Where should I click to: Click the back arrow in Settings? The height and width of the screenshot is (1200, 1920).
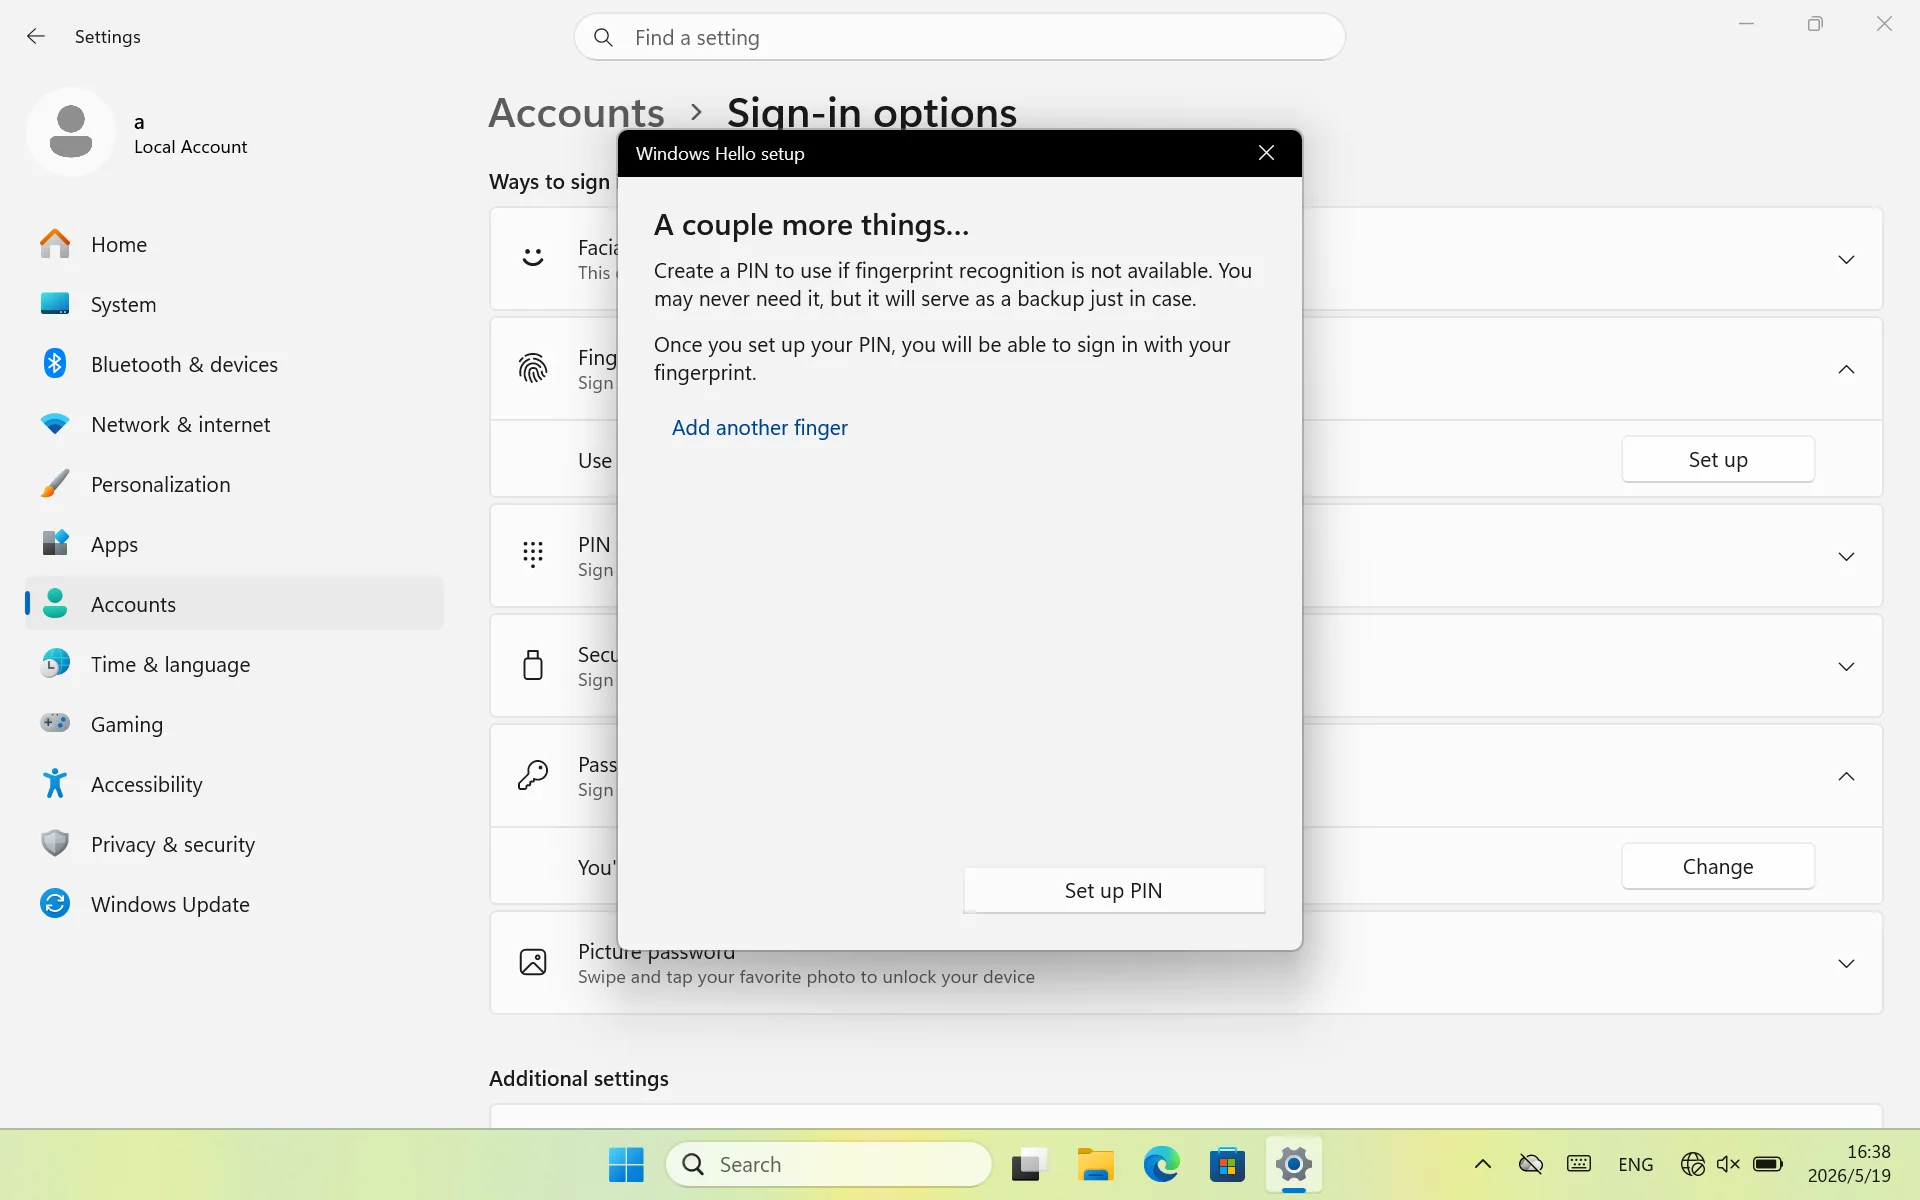(36, 37)
